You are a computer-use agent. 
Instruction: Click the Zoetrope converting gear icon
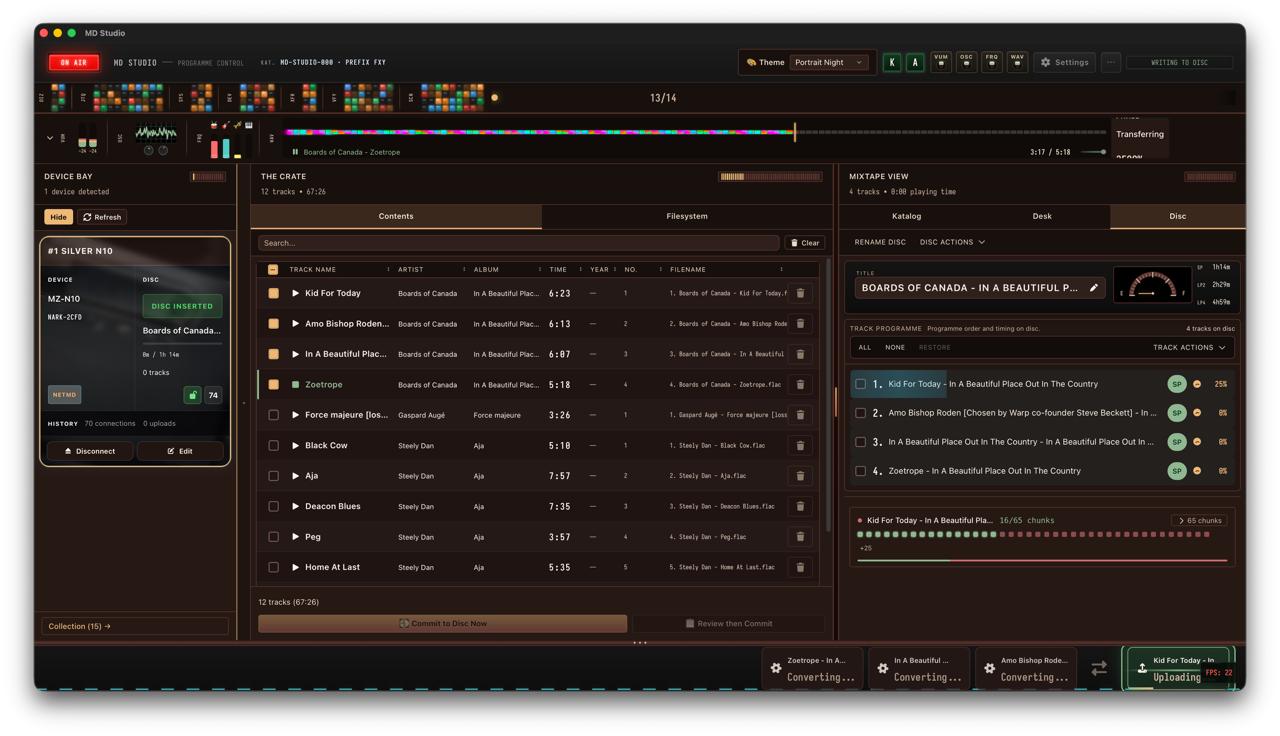click(776, 668)
